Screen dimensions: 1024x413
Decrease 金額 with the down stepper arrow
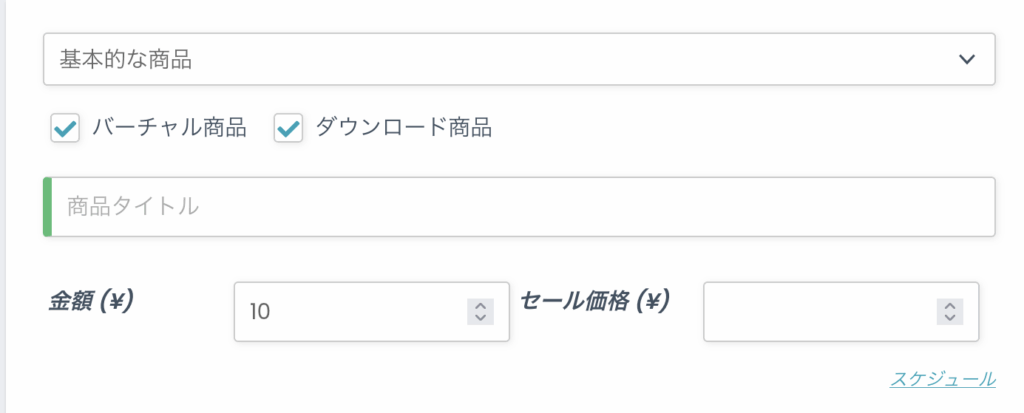click(480, 318)
